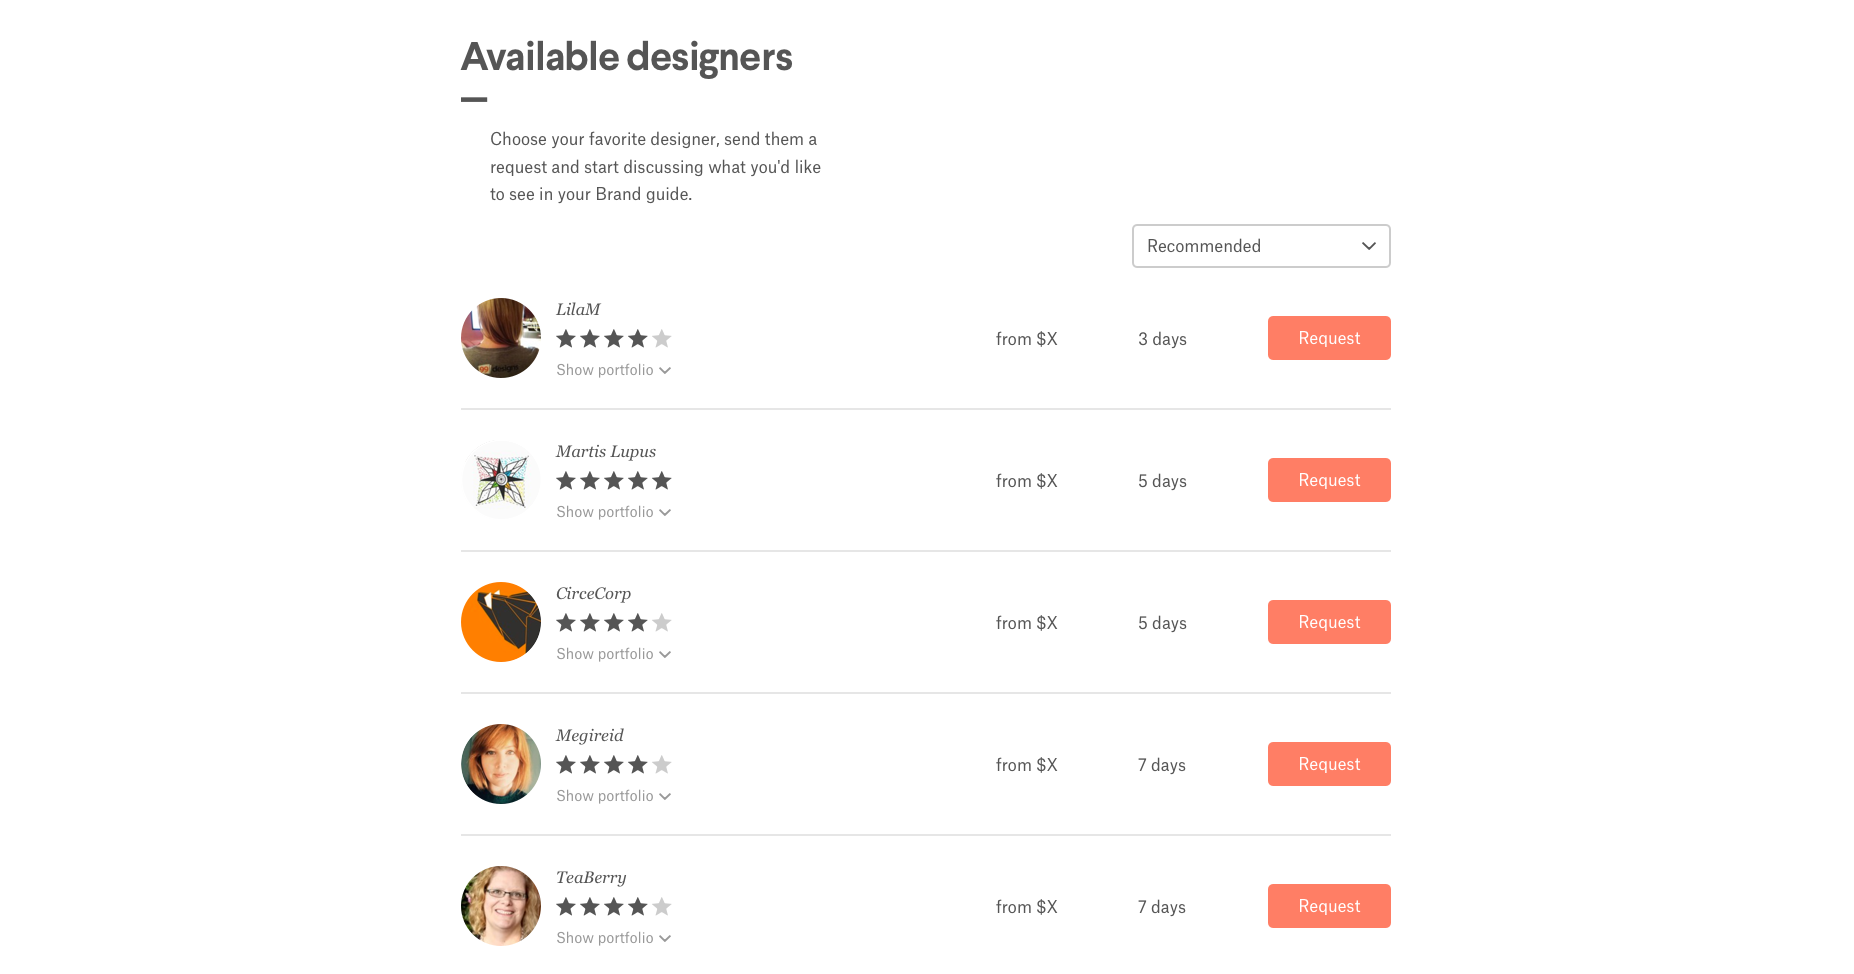The width and height of the screenshot is (1854, 974).
Task: Click Martis Lupus's first rating star
Action: [x=566, y=481]
